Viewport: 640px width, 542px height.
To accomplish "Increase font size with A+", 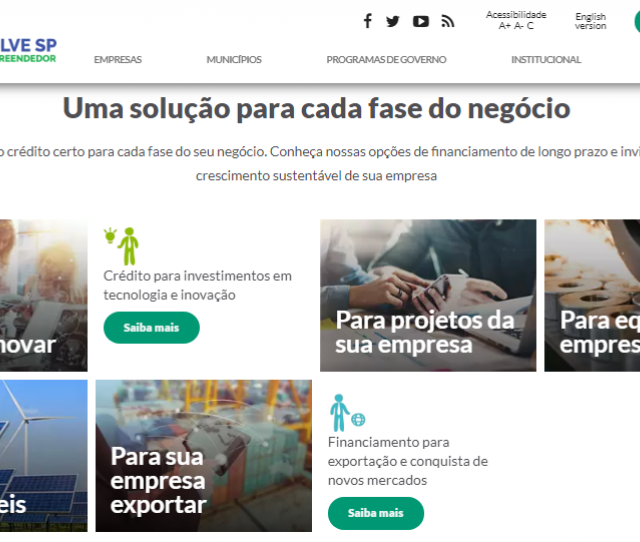I will click(504, 26).
